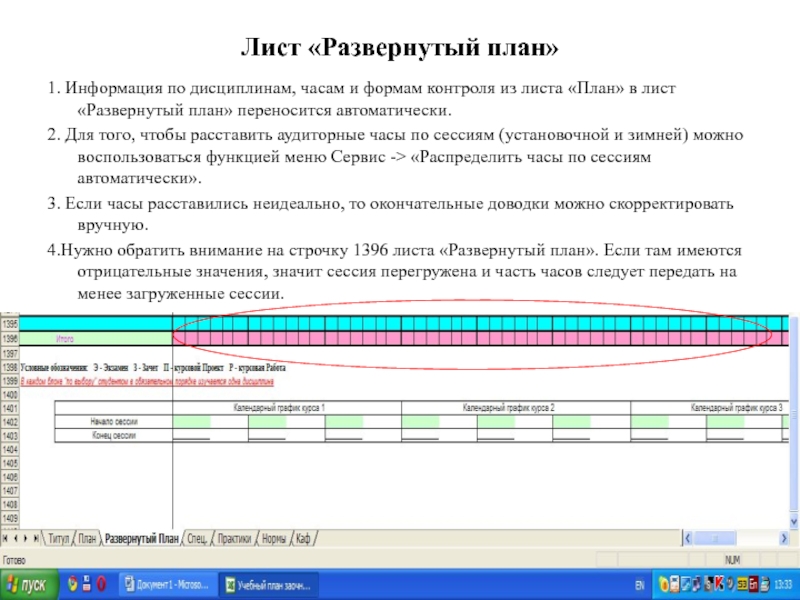Select row header 1399

coord(10,381)
